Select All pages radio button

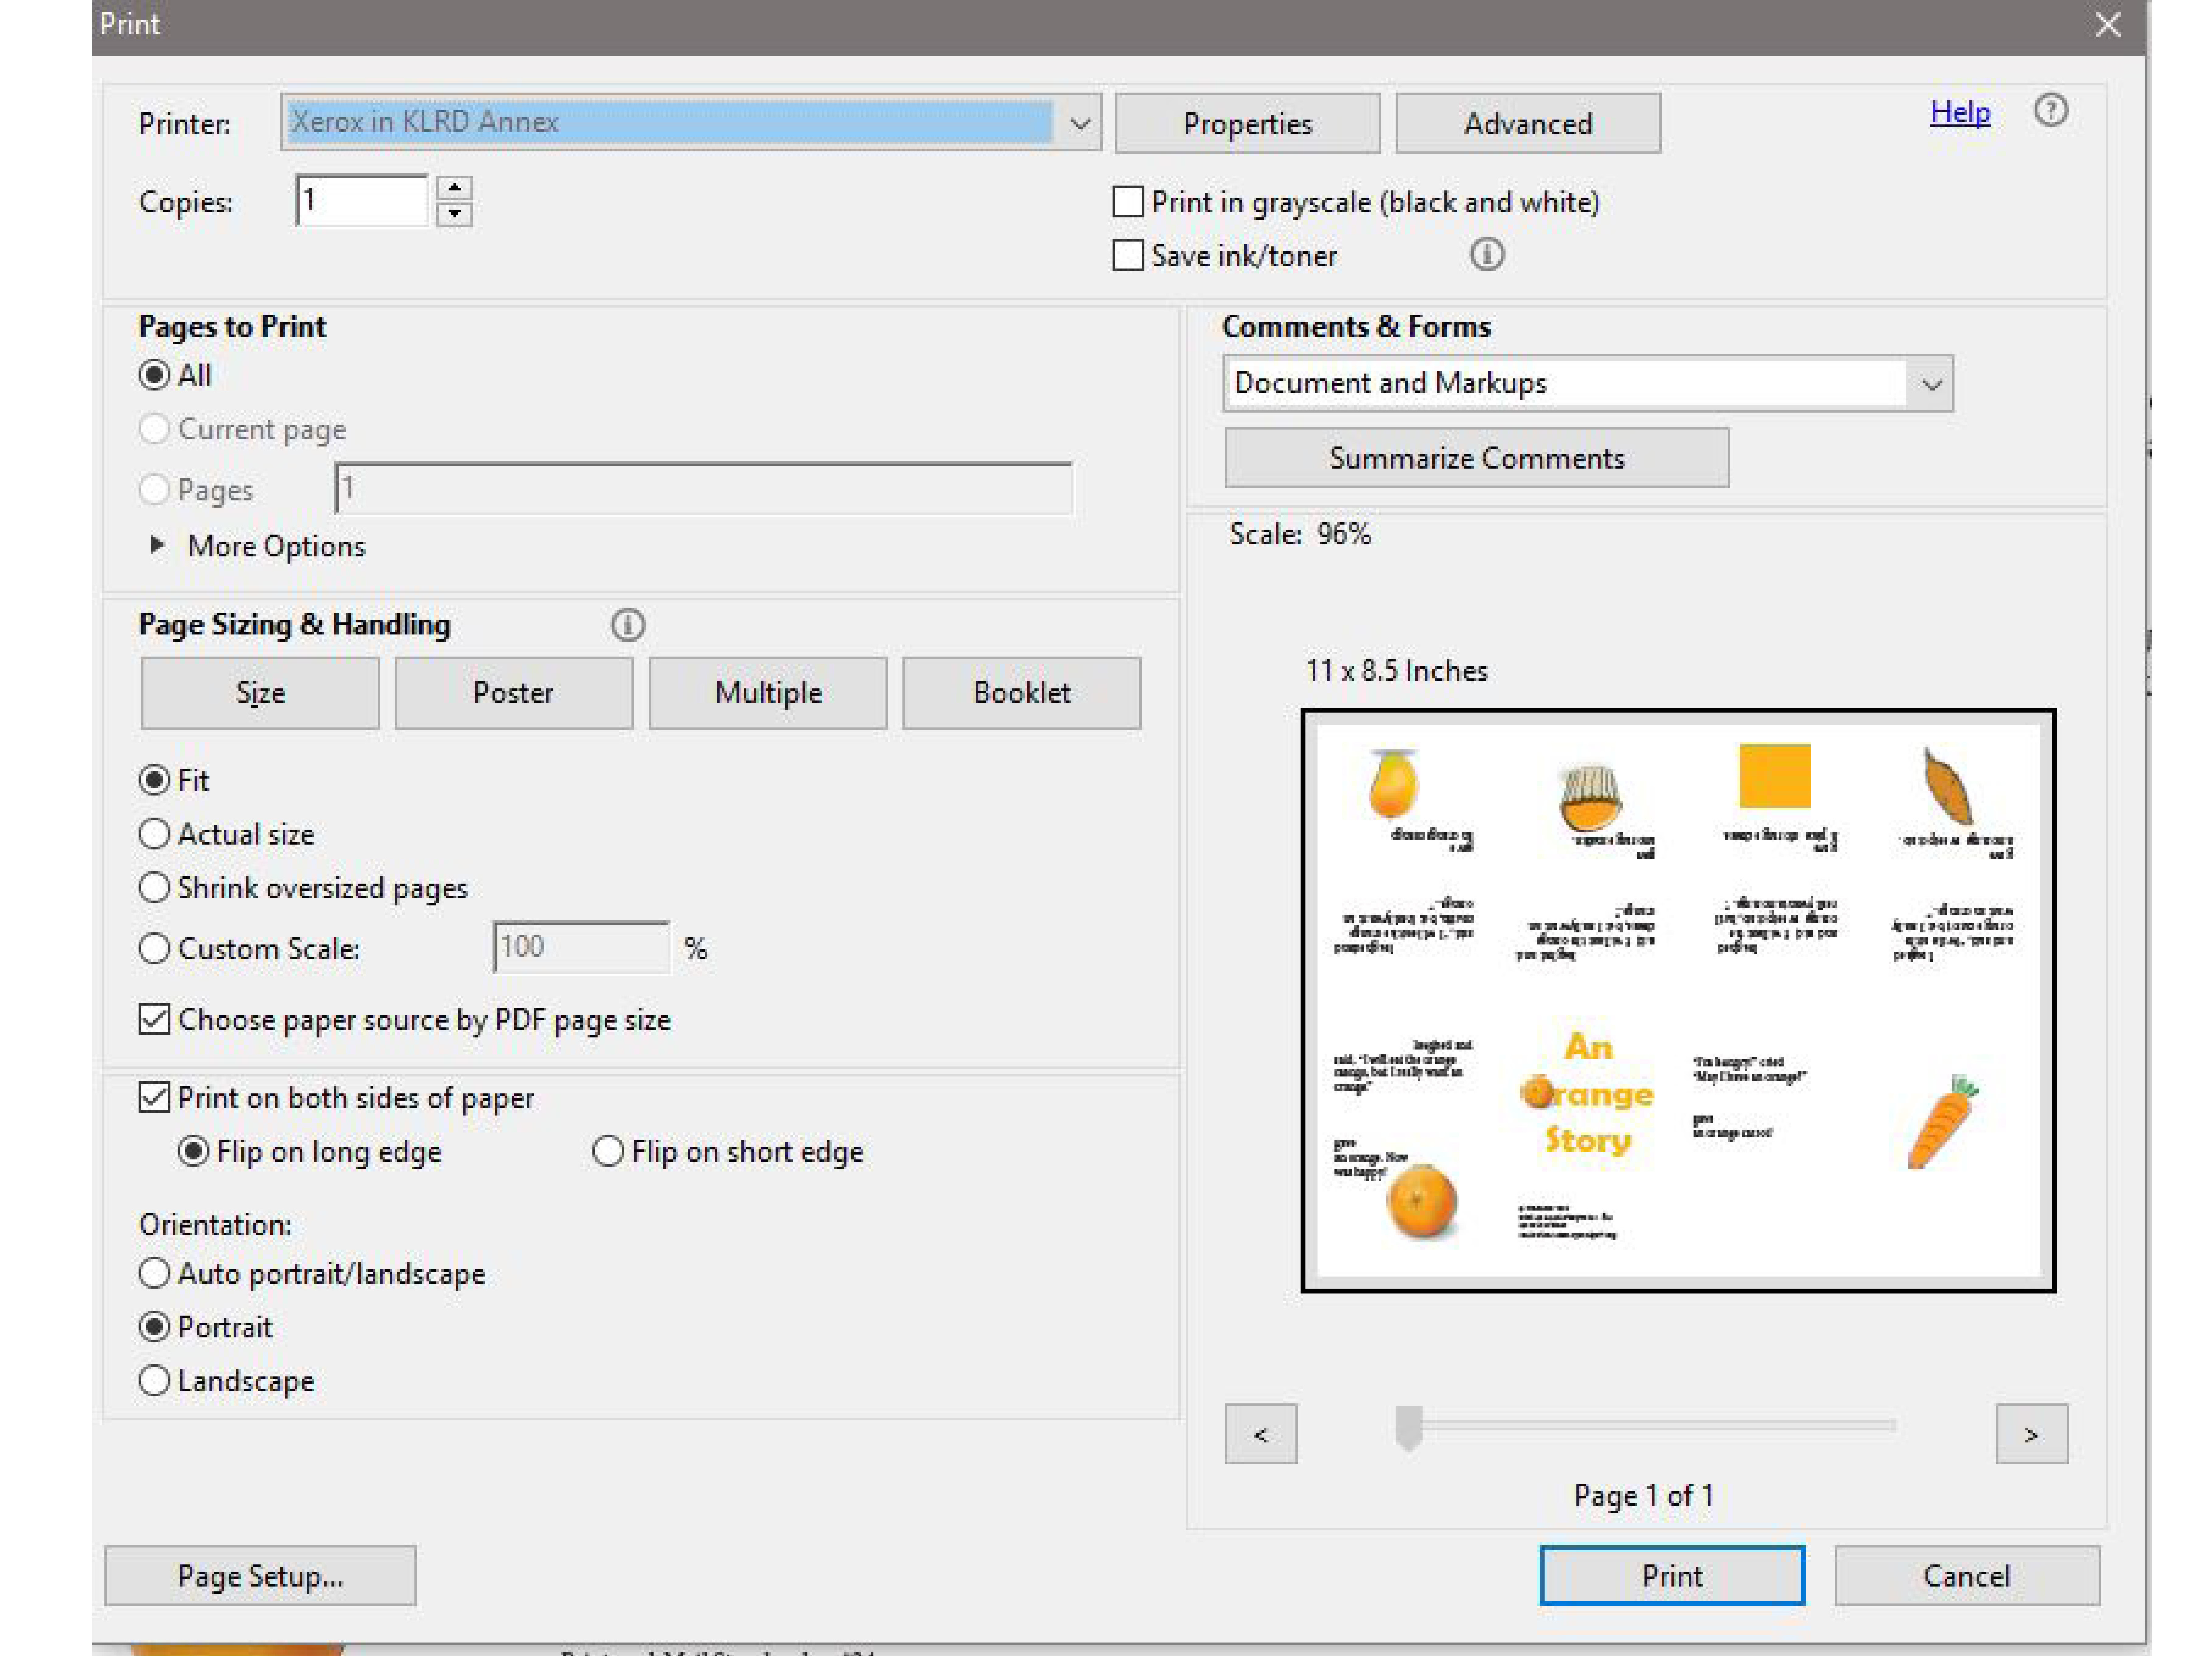point(154,375)
